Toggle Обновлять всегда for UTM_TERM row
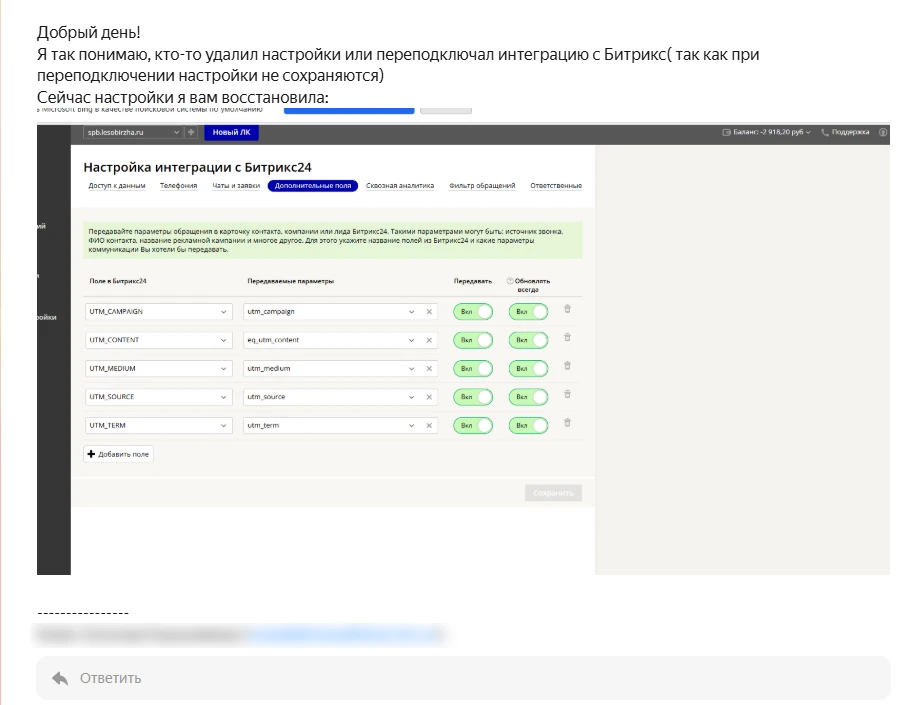Screen dimensions: 897x705 tap(529, 426)
